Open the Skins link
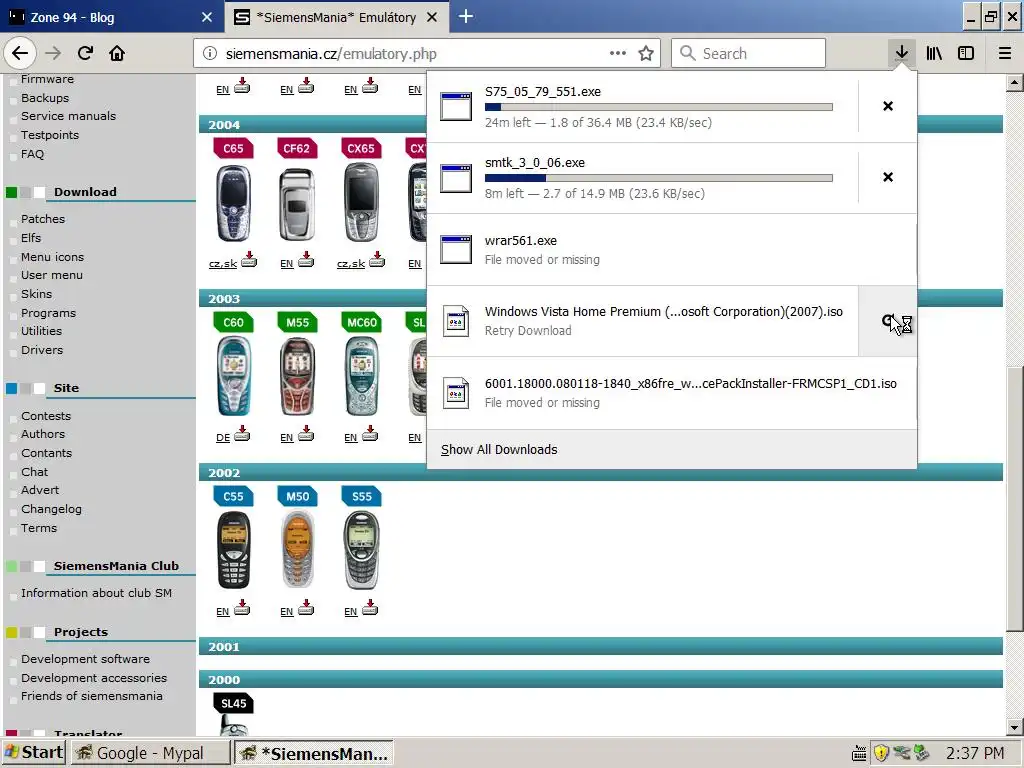This screenshot has width=1024, height=768. [x=37, y=294]
